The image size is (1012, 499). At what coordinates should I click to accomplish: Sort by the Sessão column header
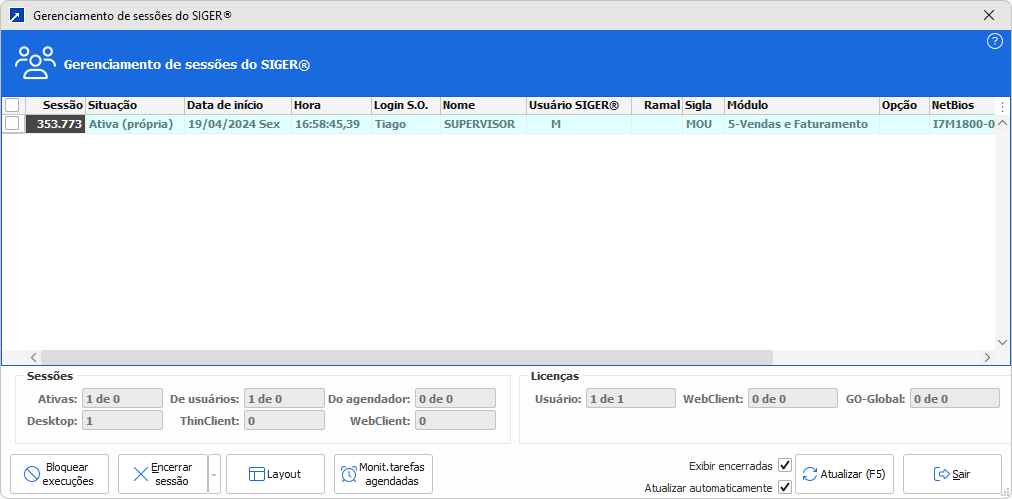pos(56,105)
